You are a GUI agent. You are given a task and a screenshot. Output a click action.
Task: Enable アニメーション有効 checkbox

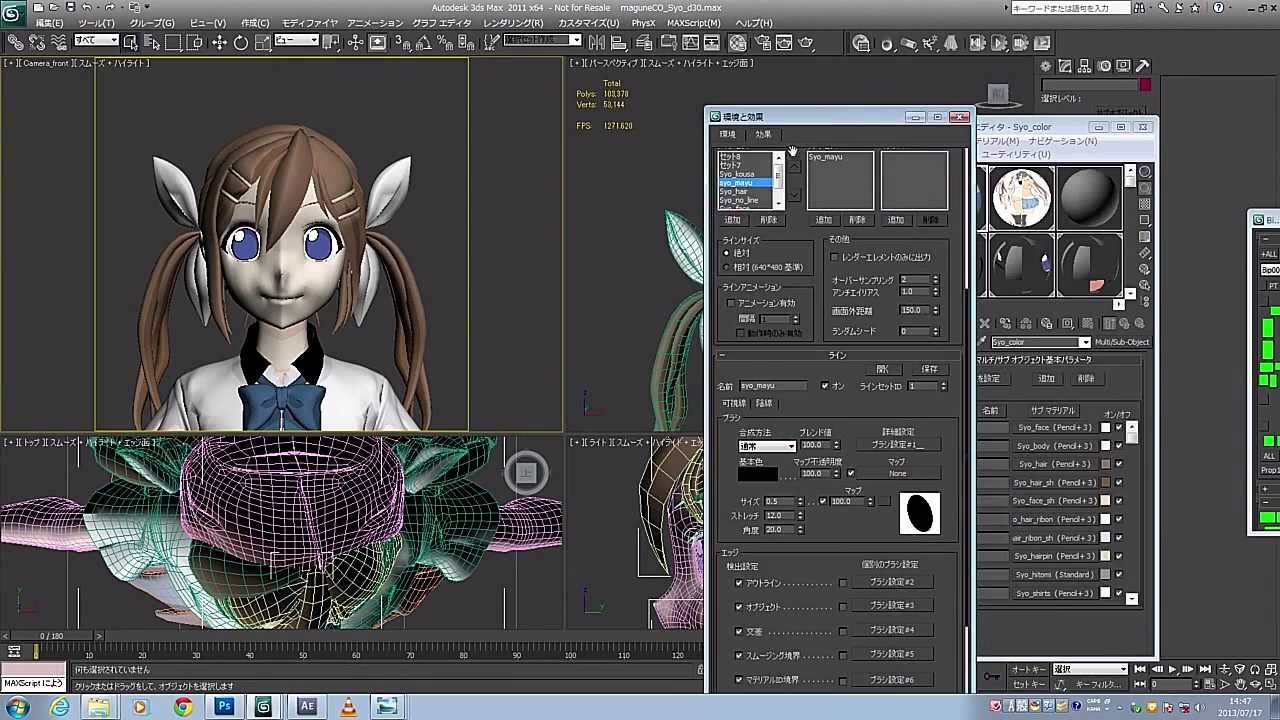click(x=731, y=303)
